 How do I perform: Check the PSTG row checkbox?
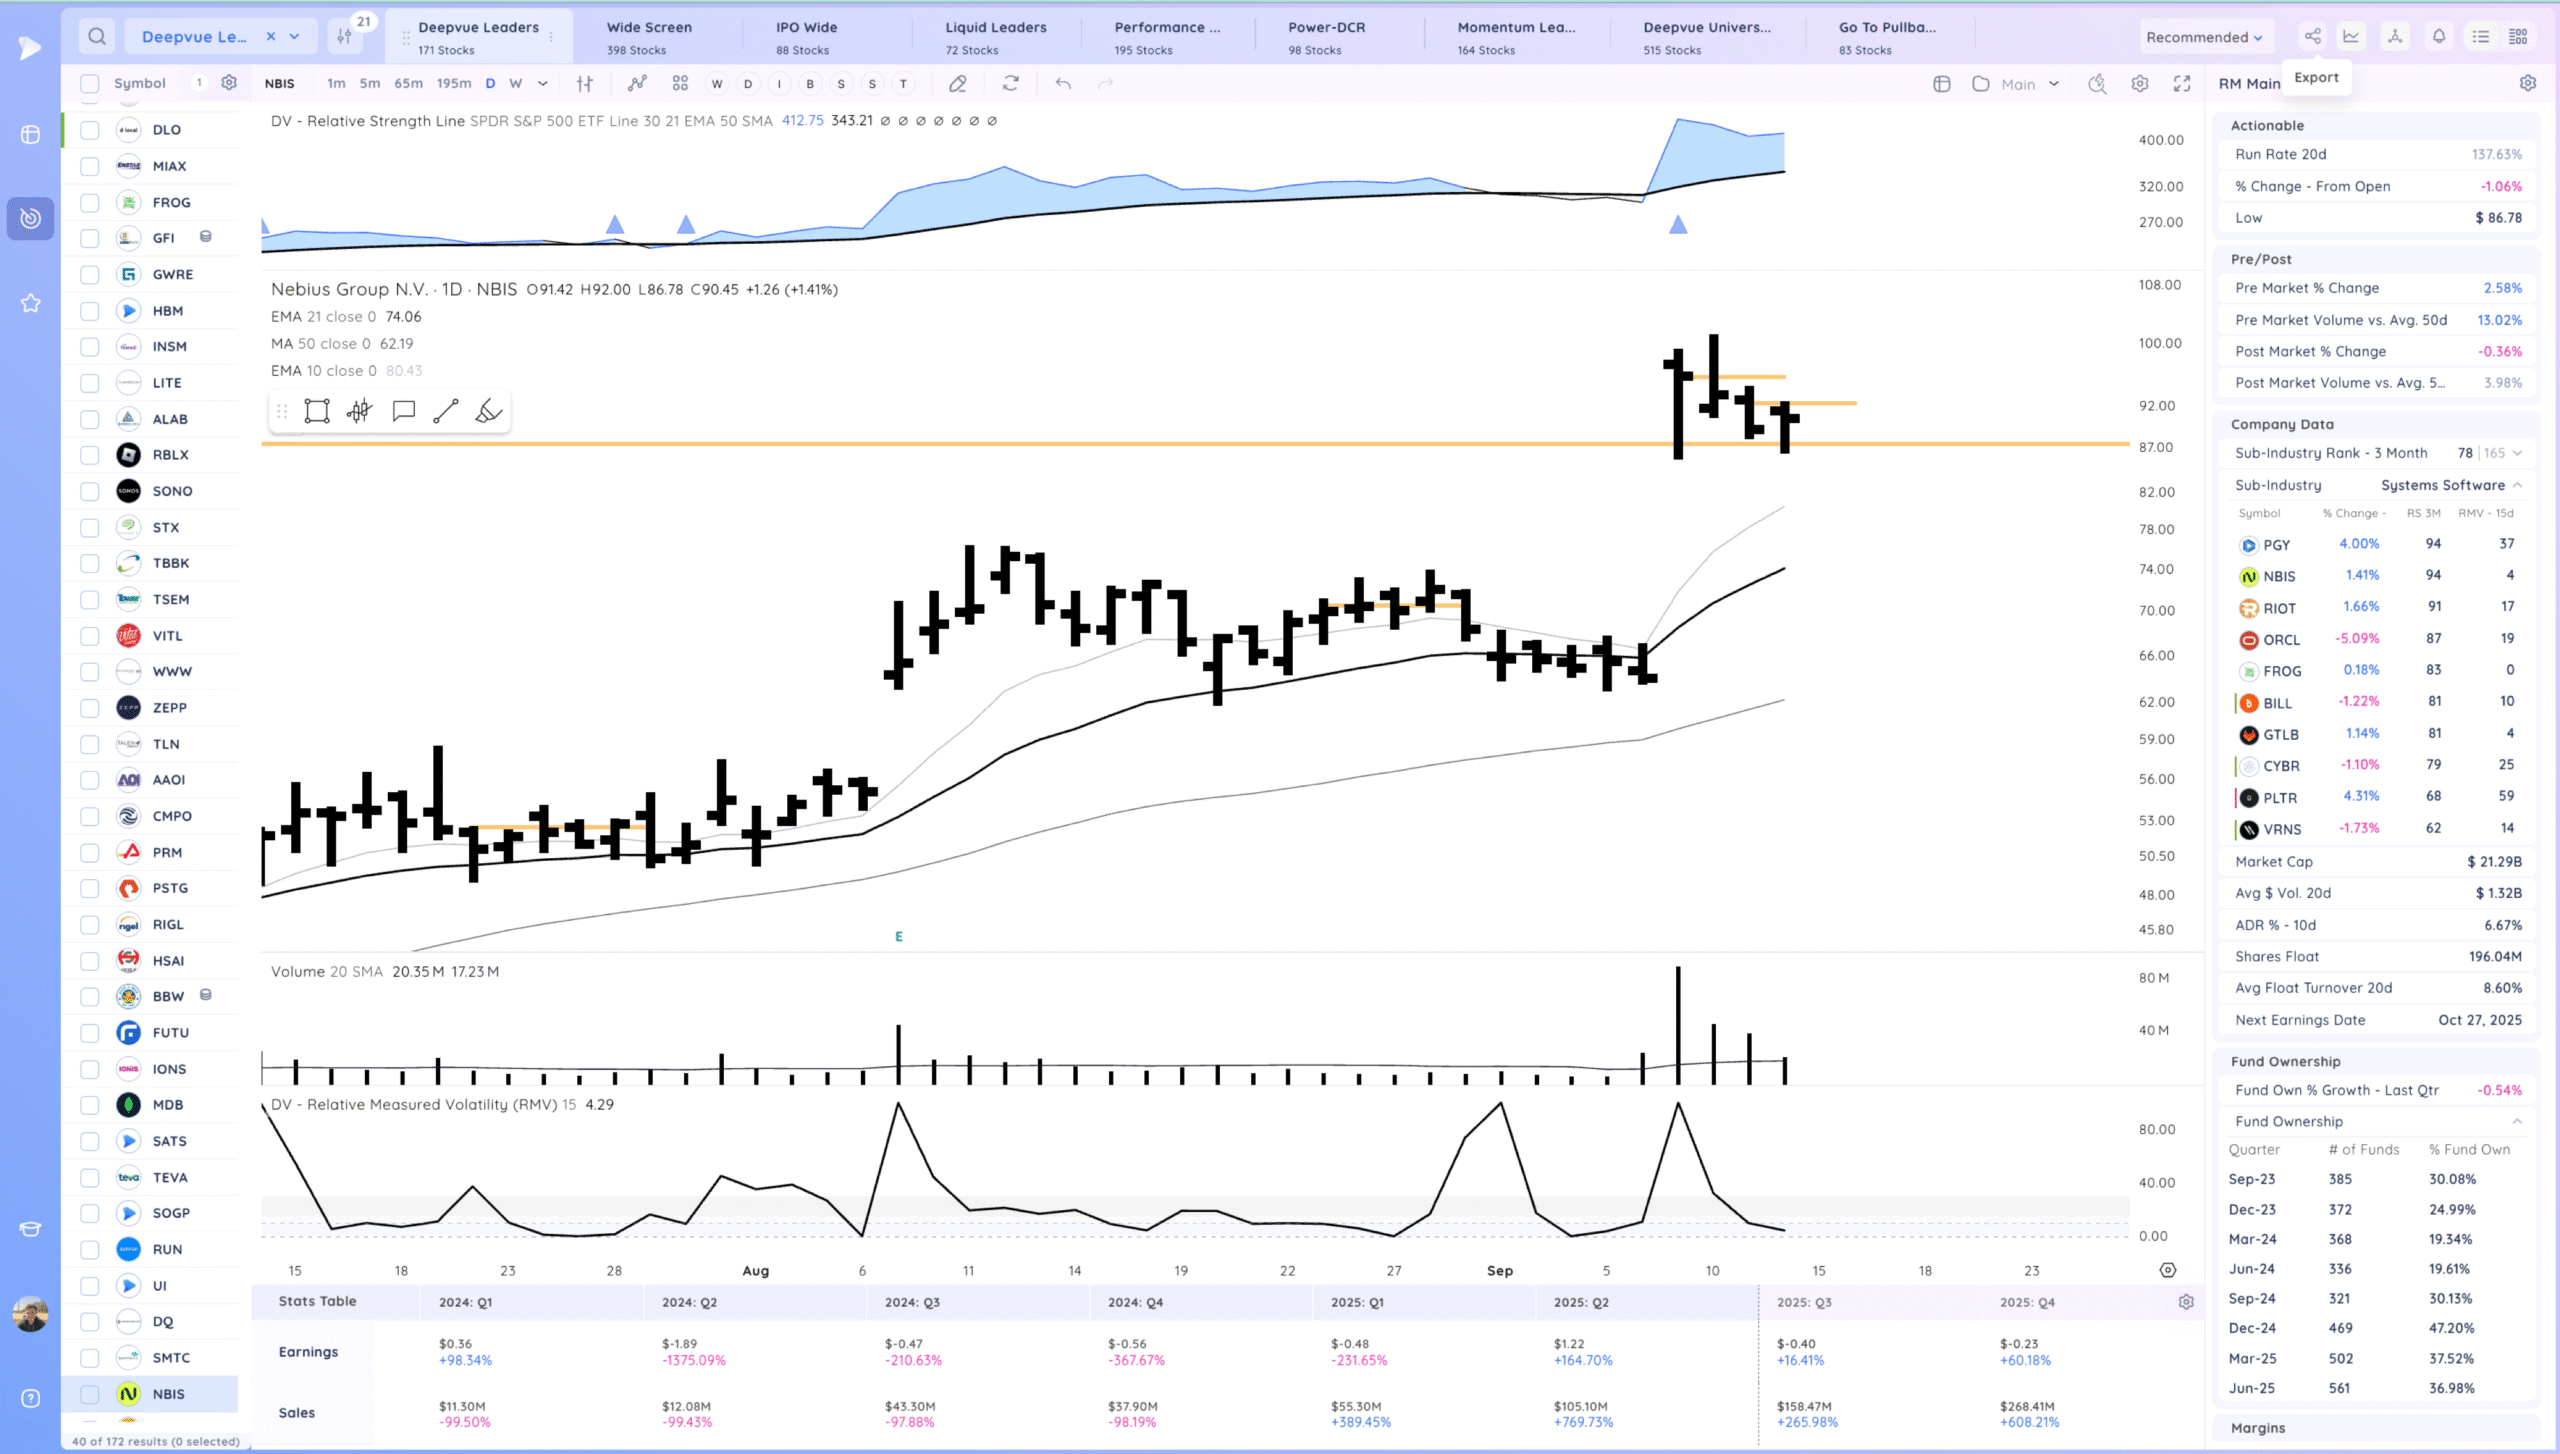(90, 888)
